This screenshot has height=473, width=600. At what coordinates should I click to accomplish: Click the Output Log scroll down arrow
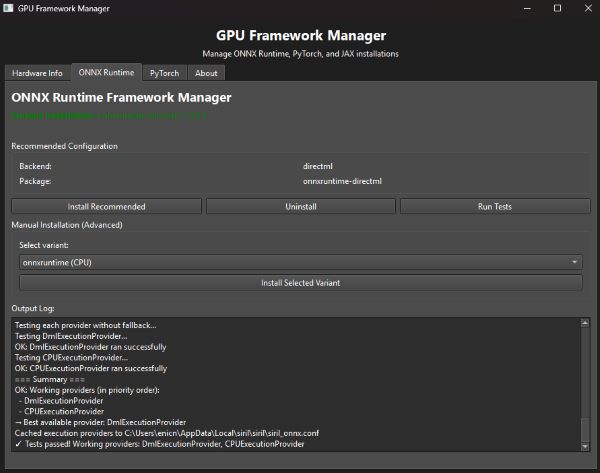586,446
